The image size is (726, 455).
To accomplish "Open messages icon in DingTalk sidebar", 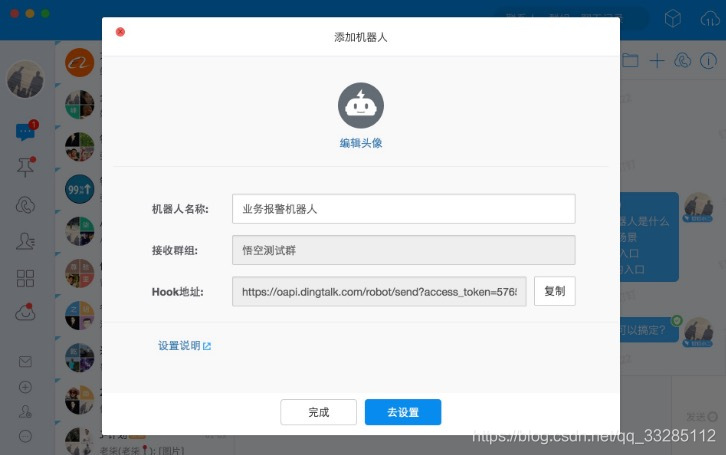I will click(x=25, y=132).
